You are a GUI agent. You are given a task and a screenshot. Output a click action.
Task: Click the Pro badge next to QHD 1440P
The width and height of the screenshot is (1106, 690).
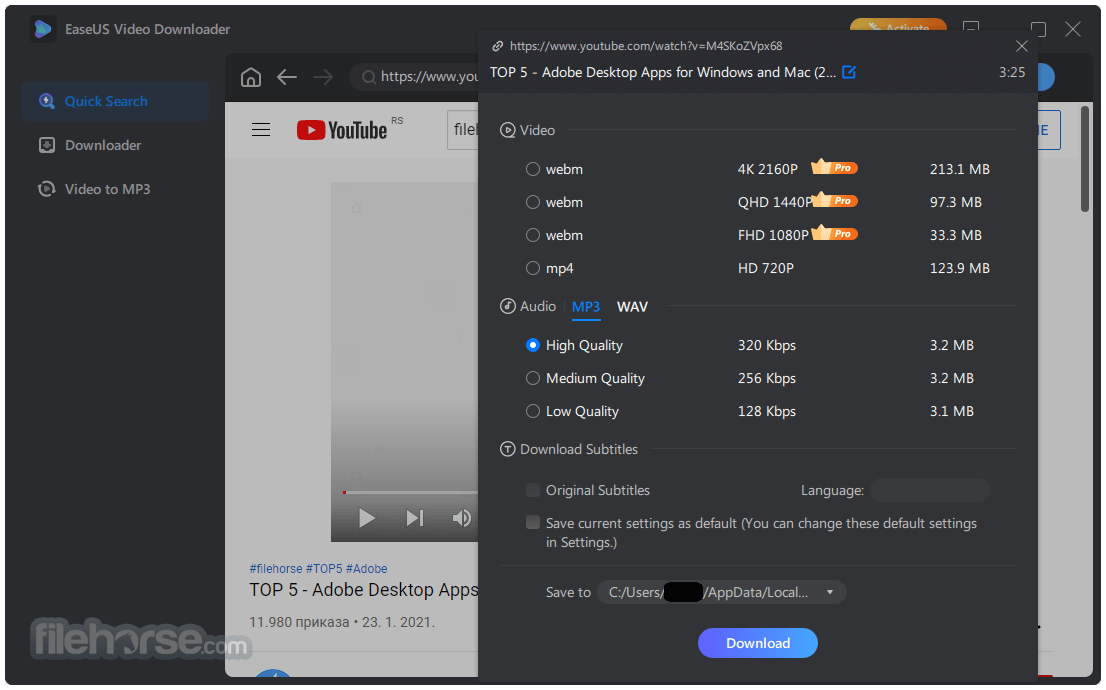pyautogui.click(x=835, y=200)
